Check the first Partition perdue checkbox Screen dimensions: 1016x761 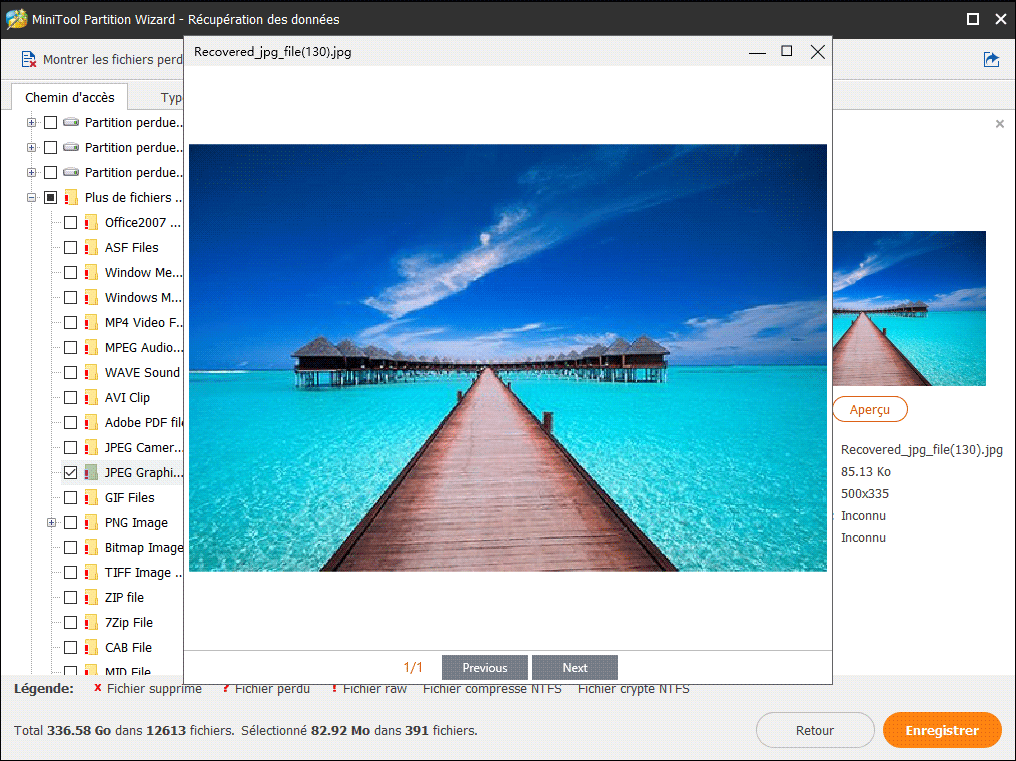point(51,123)
